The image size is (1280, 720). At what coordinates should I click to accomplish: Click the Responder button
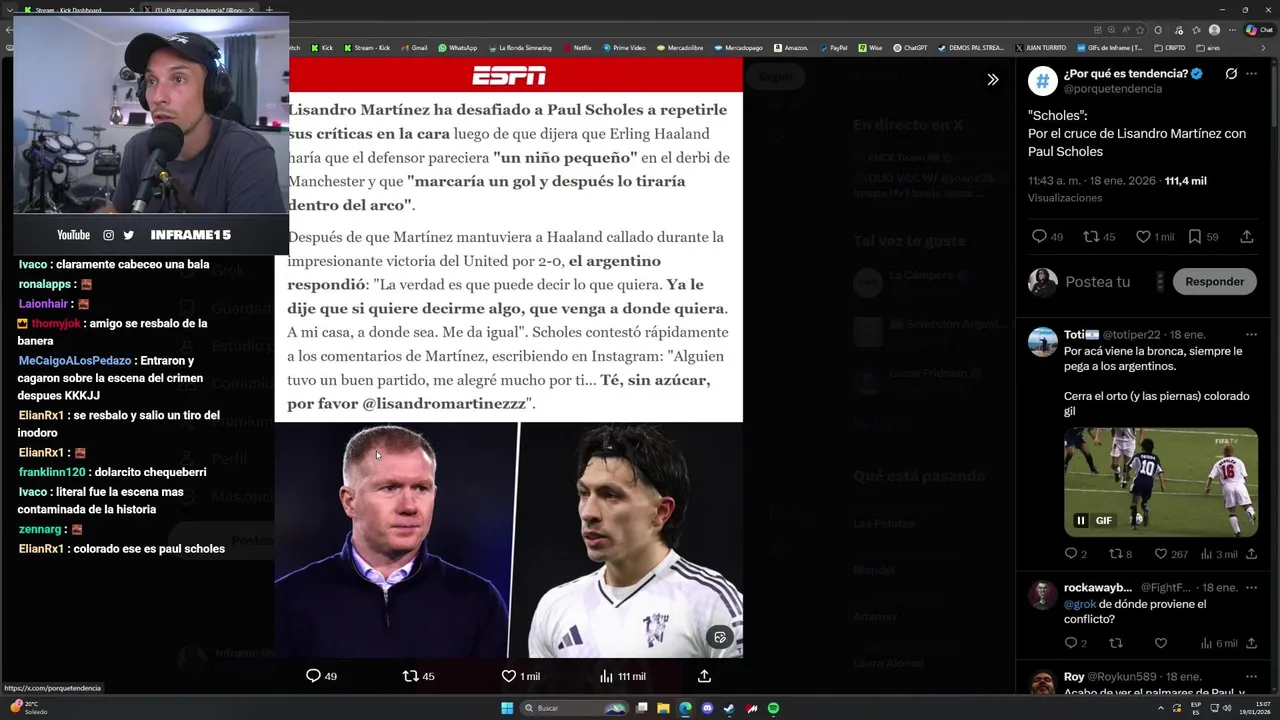[x=1214, y=282]
